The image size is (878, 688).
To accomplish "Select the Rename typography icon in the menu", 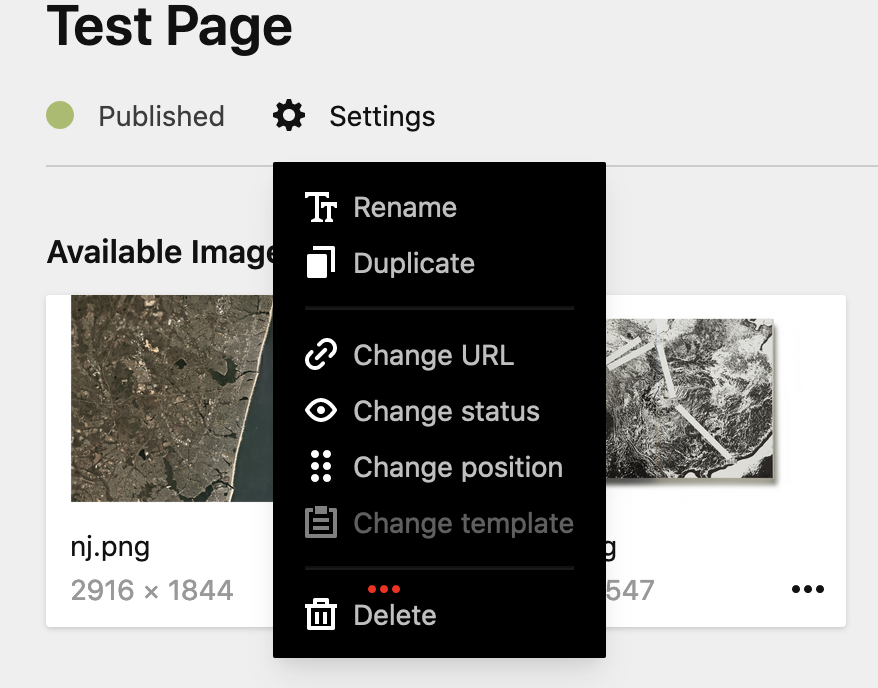I will click(319, 207).
